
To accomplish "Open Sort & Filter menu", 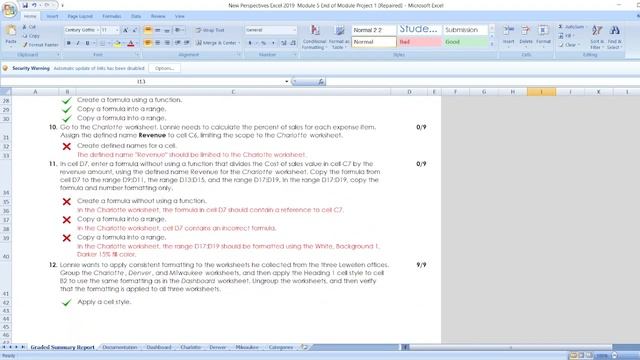I will pos(597,37).
